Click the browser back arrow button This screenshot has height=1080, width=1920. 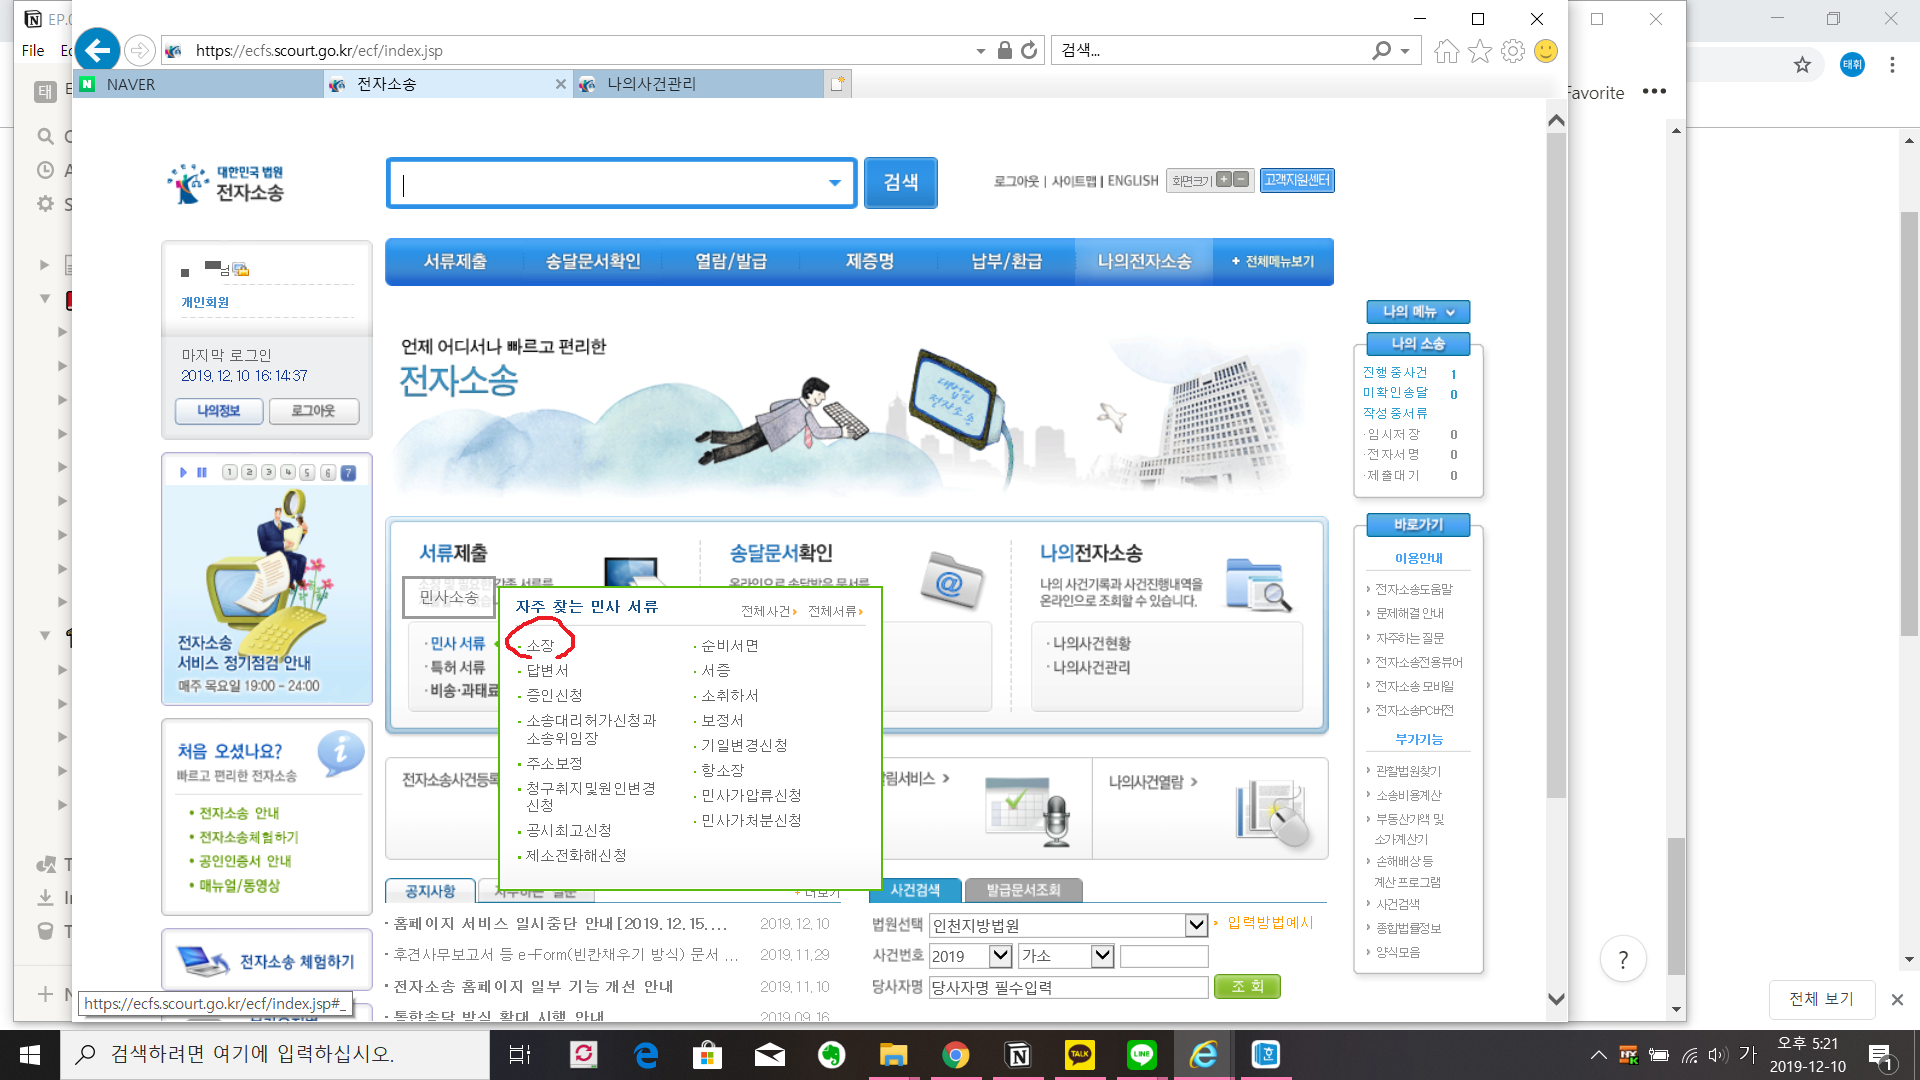point(97,50)
